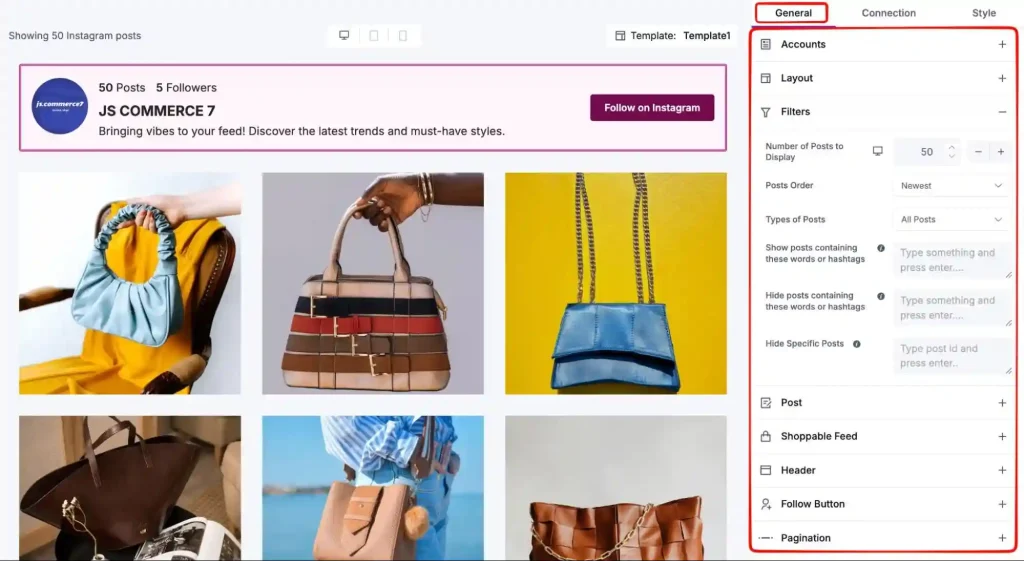Click device icon beside Number of Posts
The image size is (1024, 561).
click(x=878, y=151)
